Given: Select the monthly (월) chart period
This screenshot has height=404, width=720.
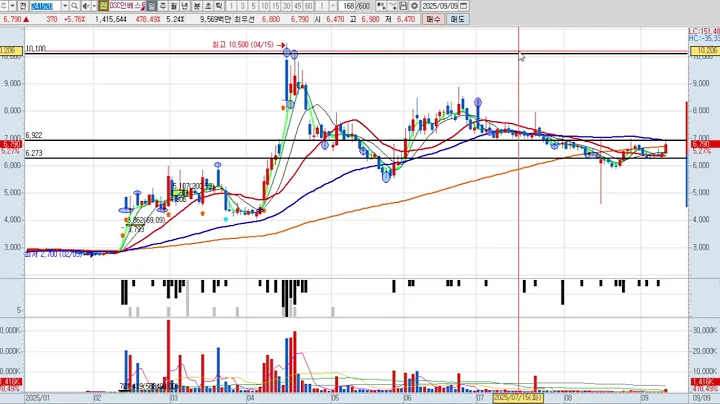Looking at the screenshot, I should pos(174,6).
